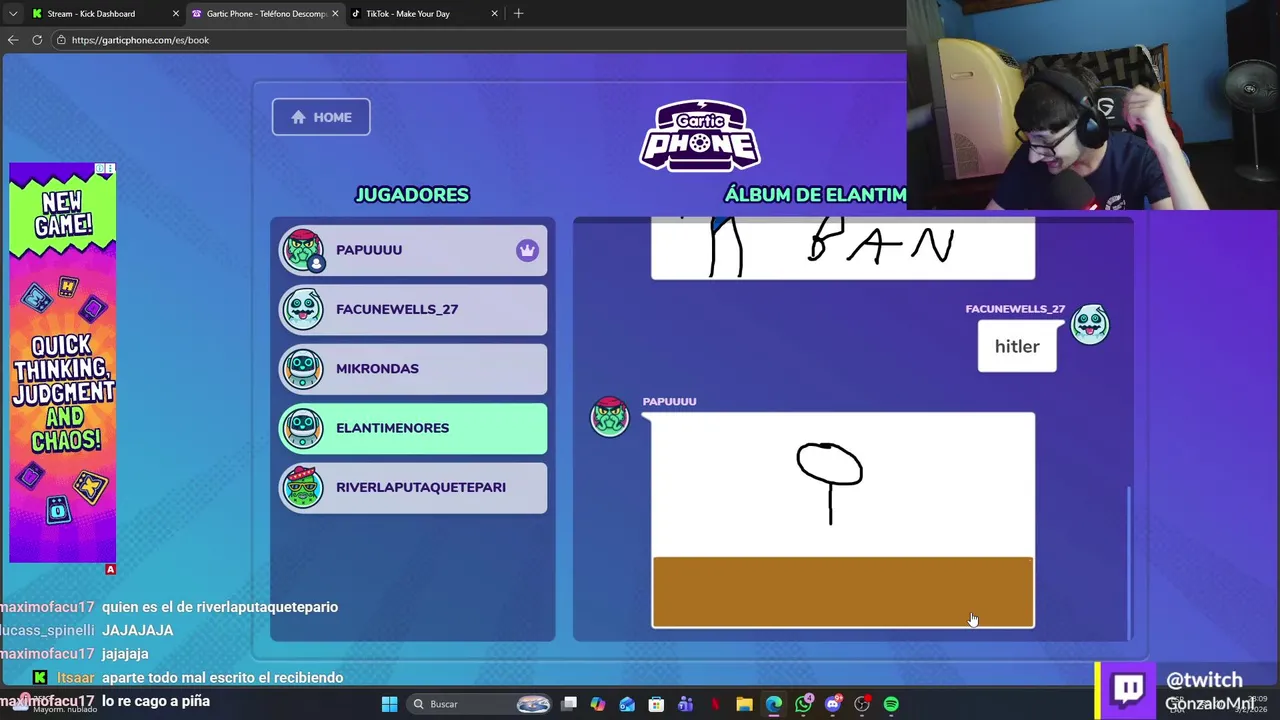Click the FACUNEWELLS_27 name above the answer
Viewport: 1280px width, 720px height.
click(x=1015, y=309)
